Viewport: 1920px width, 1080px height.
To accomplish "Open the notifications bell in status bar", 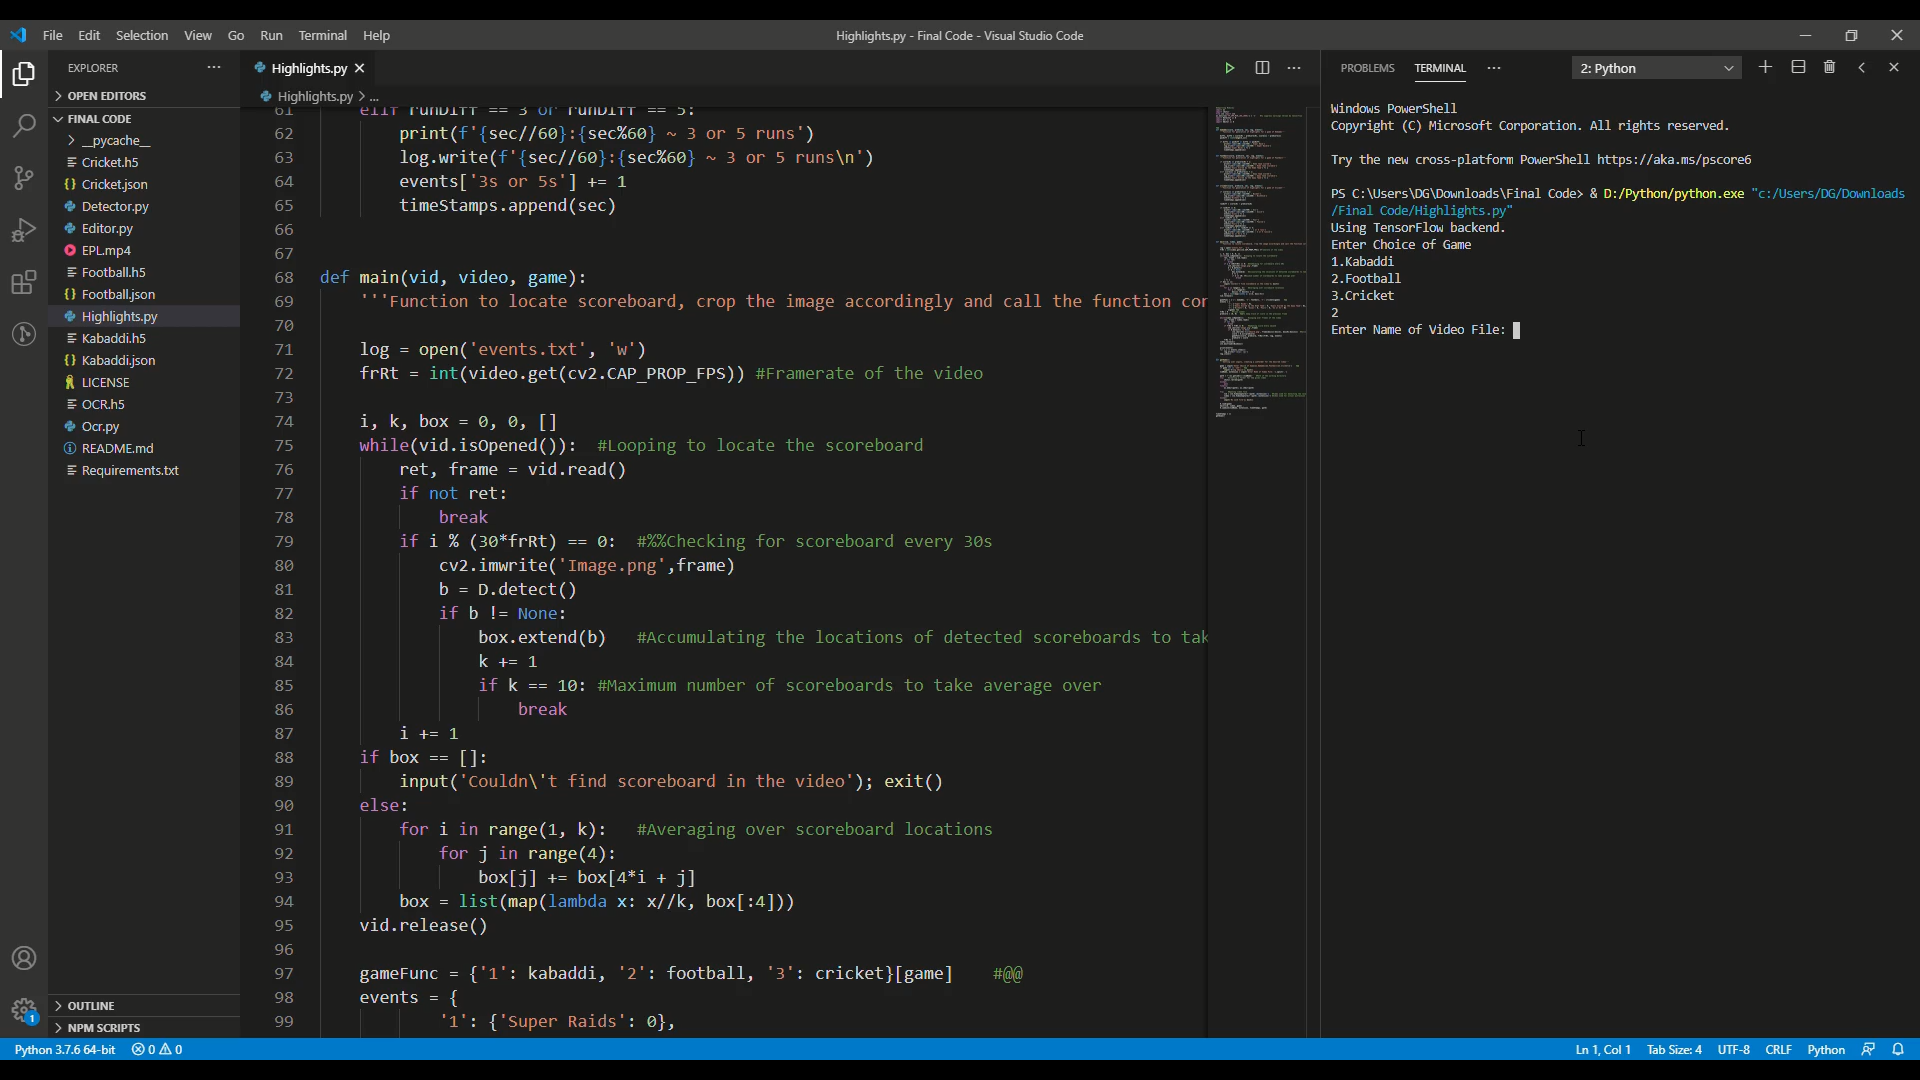I will point(1897,1049).
